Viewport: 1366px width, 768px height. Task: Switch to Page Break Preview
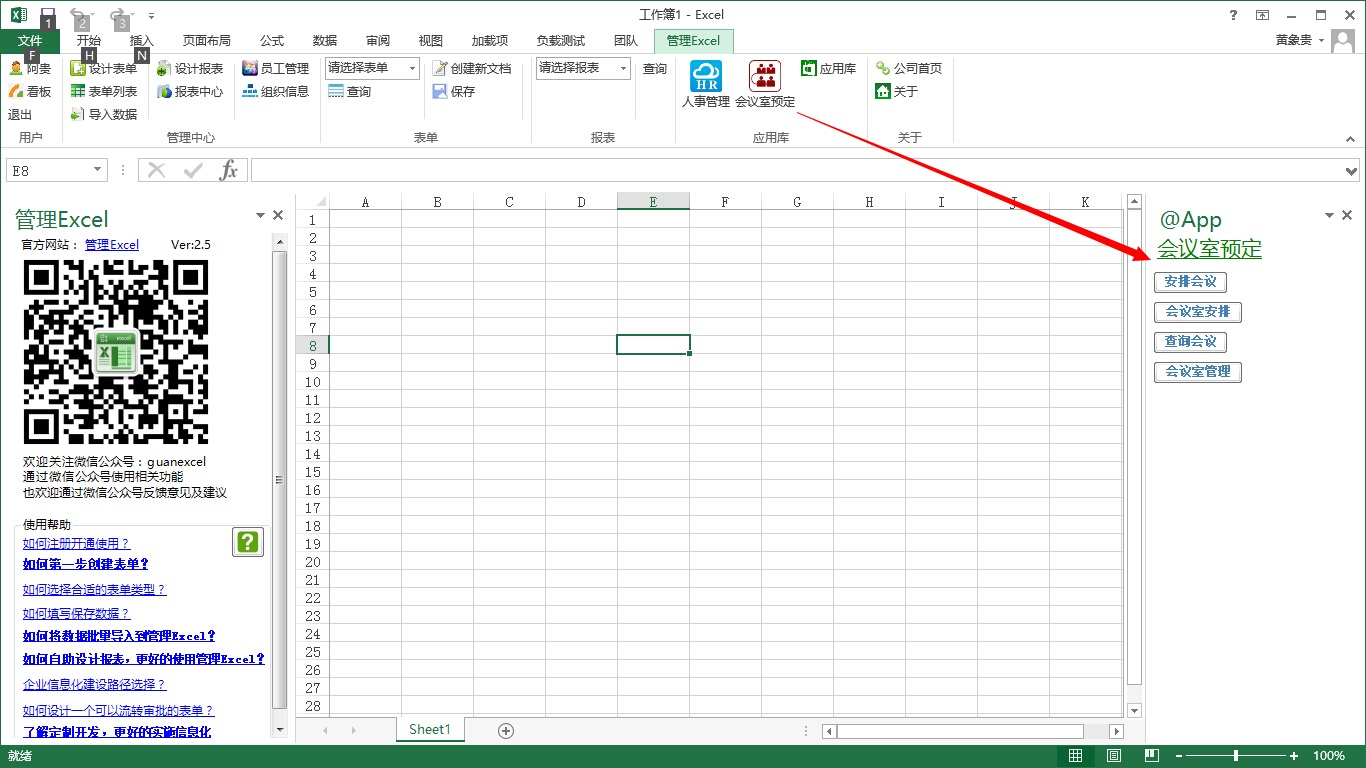click(1152, 755)
